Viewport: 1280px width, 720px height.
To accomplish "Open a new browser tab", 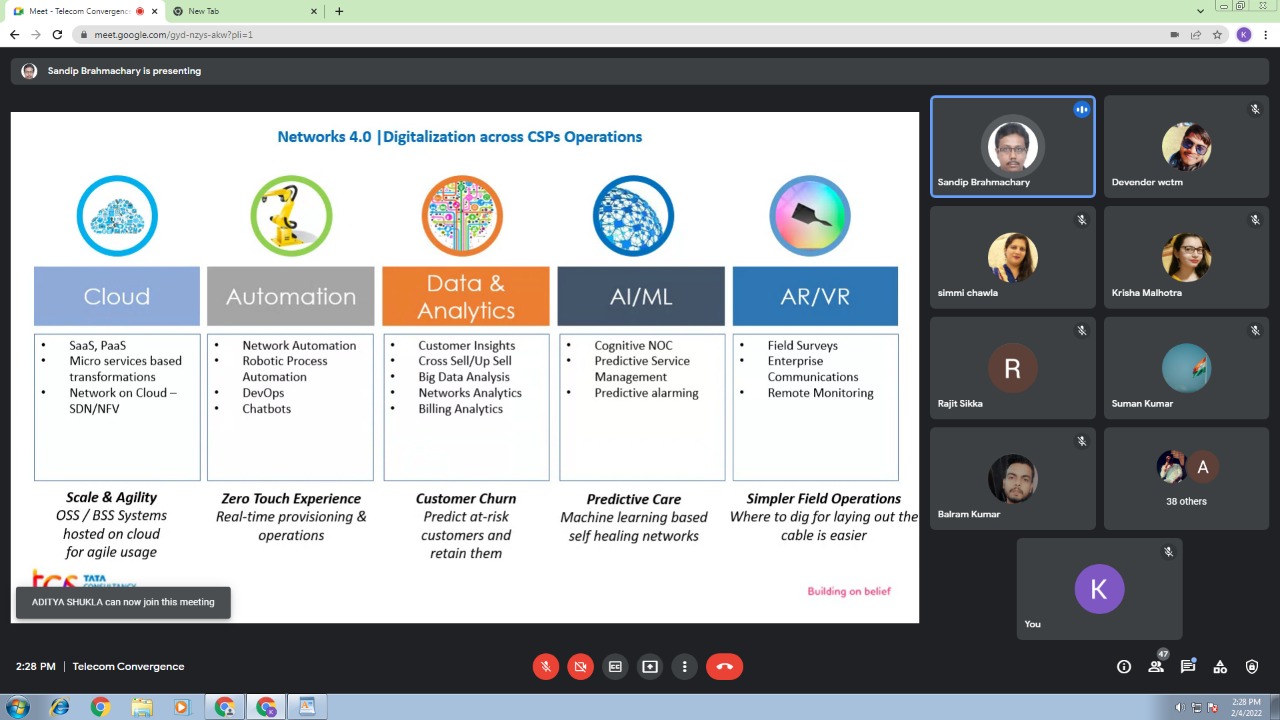I will pos(339,11).
